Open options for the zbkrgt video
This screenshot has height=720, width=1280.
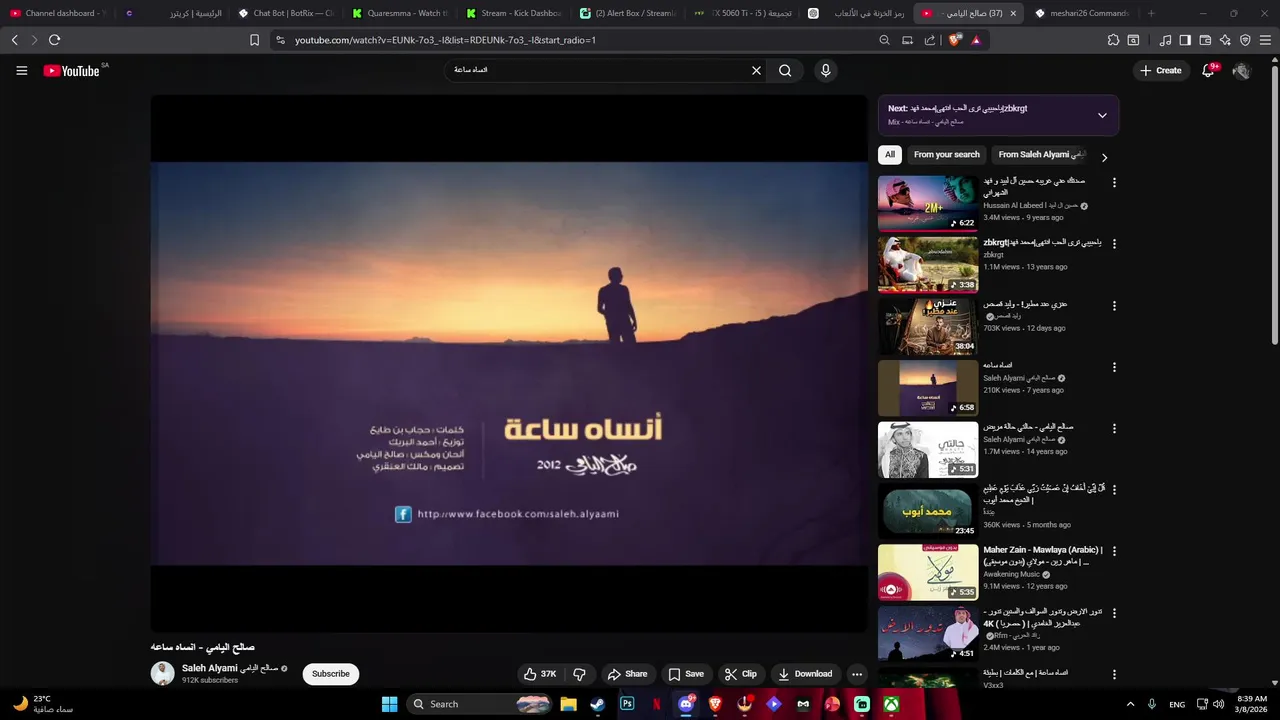[1114, 244]
